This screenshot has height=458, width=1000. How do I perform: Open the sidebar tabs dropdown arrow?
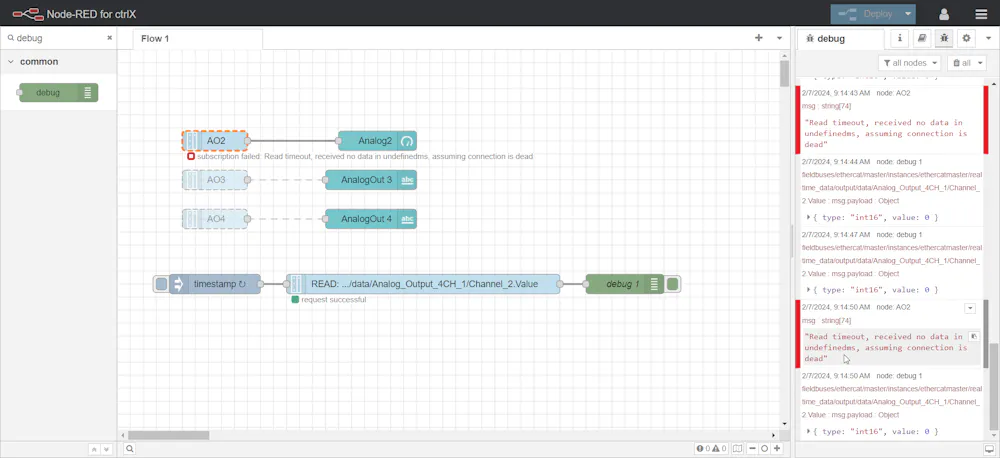coord(989,38)
